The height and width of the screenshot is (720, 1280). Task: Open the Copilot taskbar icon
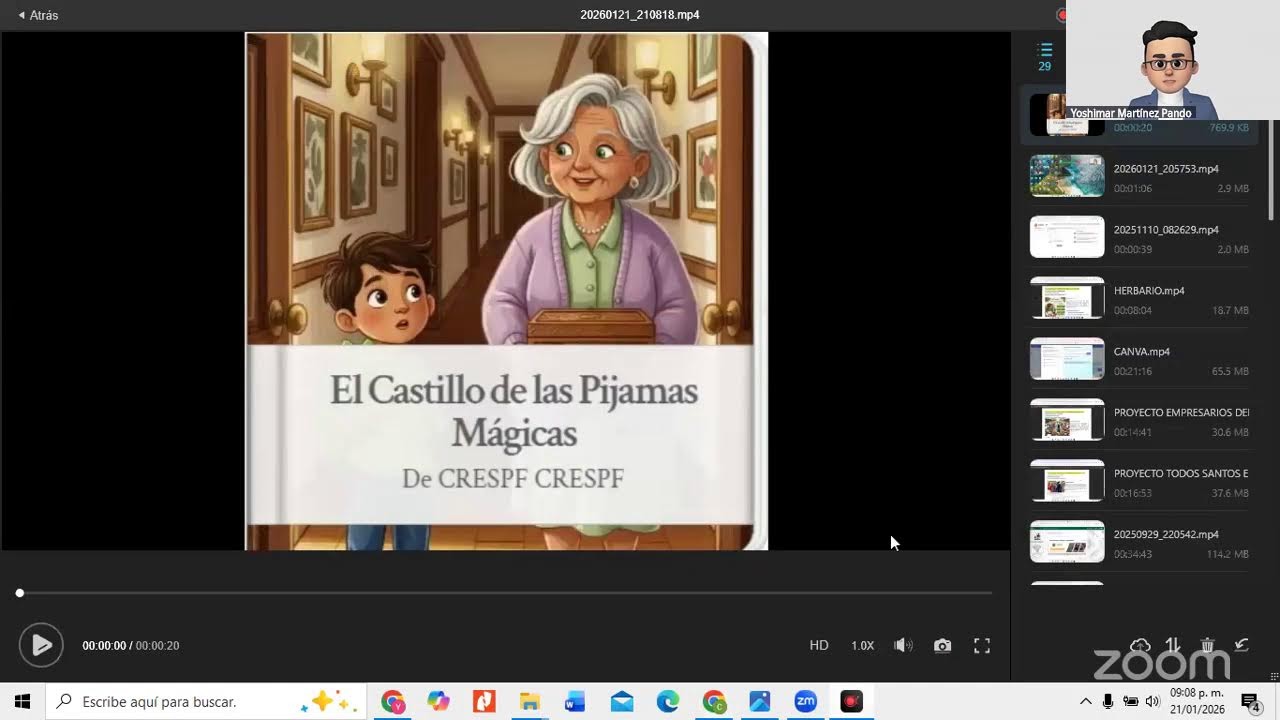438,702
